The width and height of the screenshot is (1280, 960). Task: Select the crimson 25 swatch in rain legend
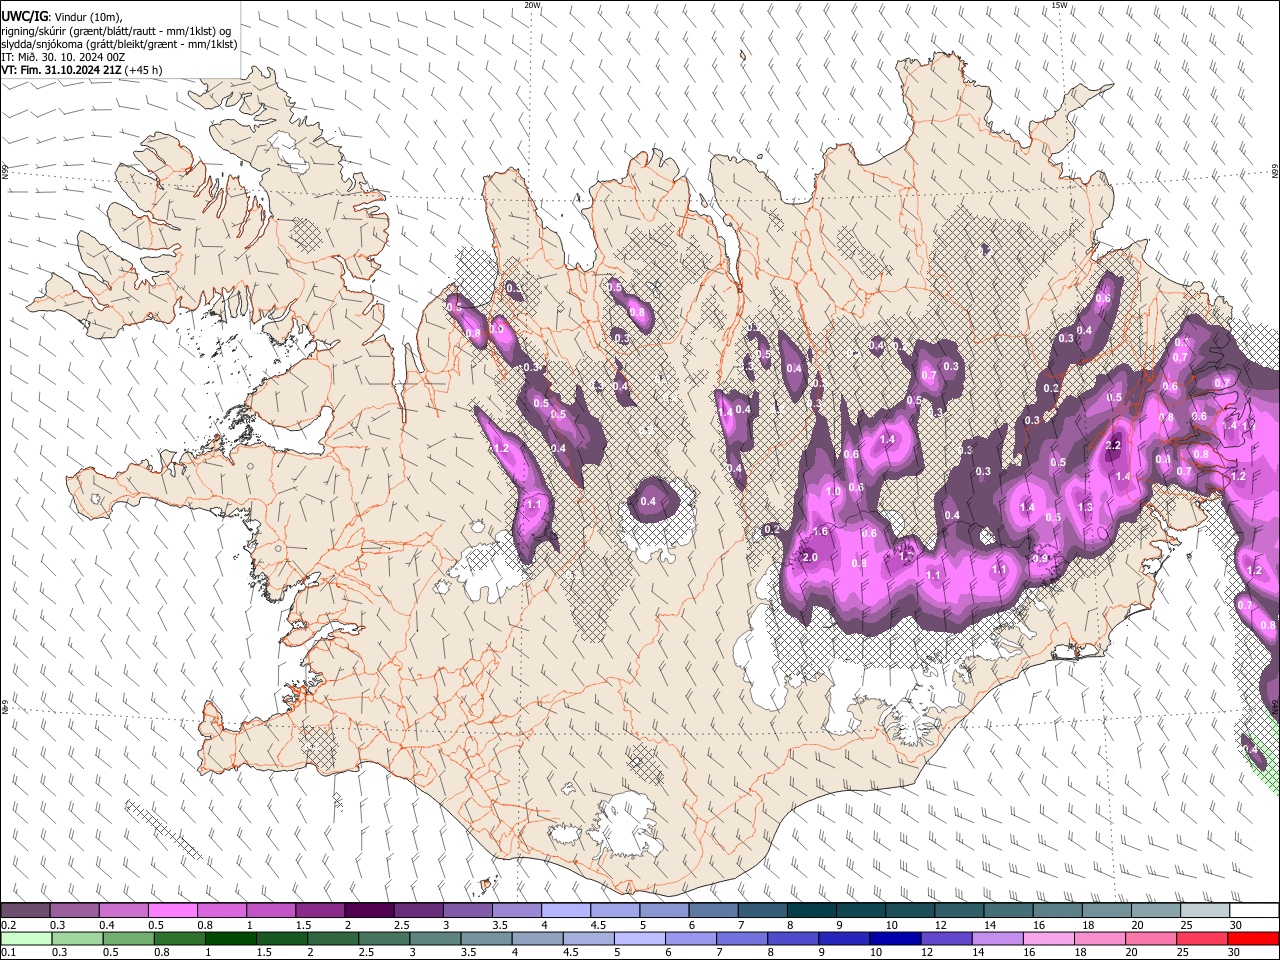pos(1202,938)
